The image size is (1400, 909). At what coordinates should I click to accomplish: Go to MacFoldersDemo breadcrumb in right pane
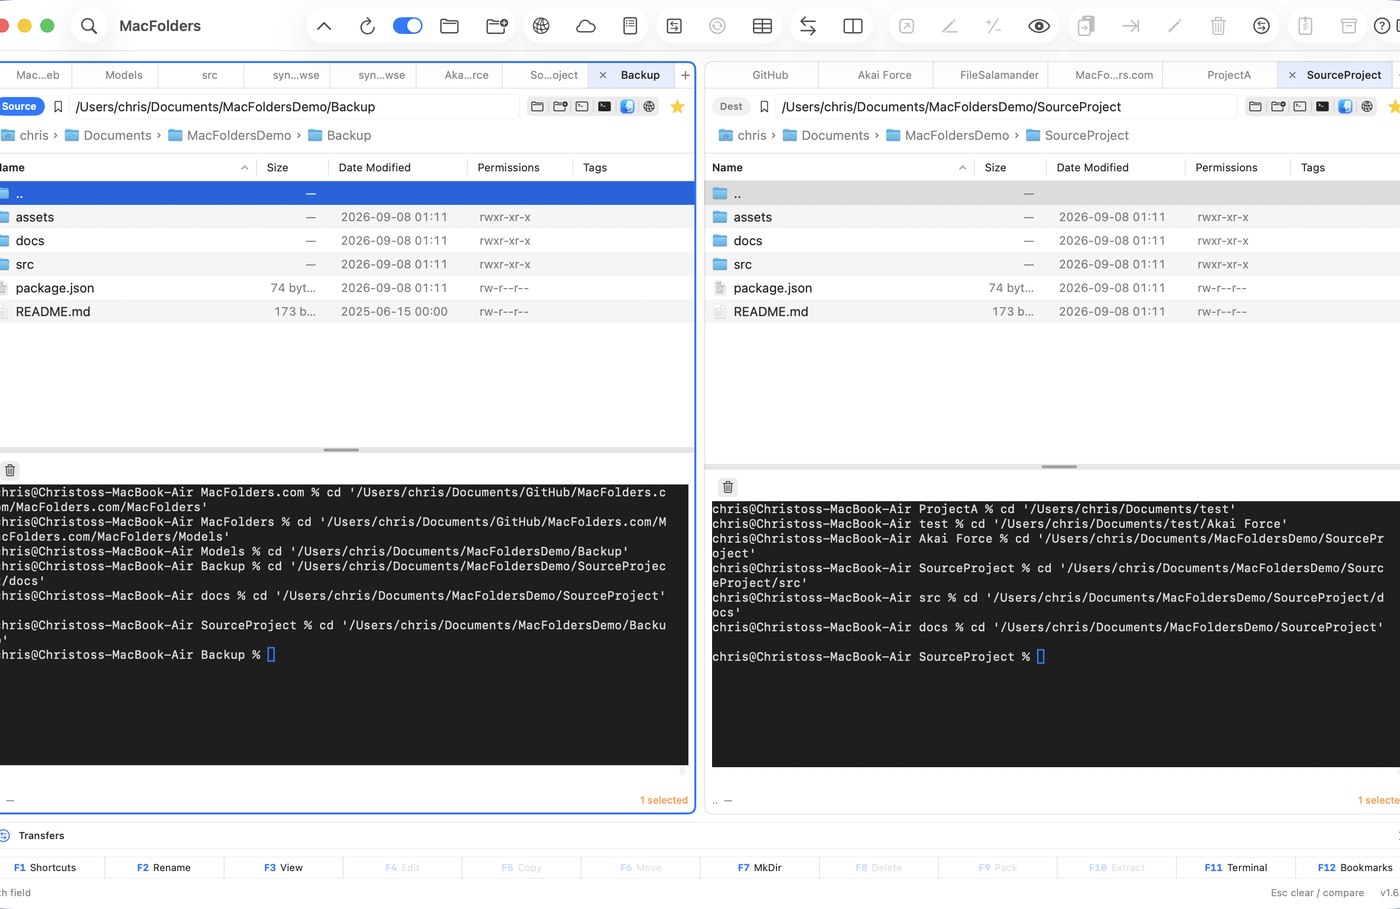(947, 135)
